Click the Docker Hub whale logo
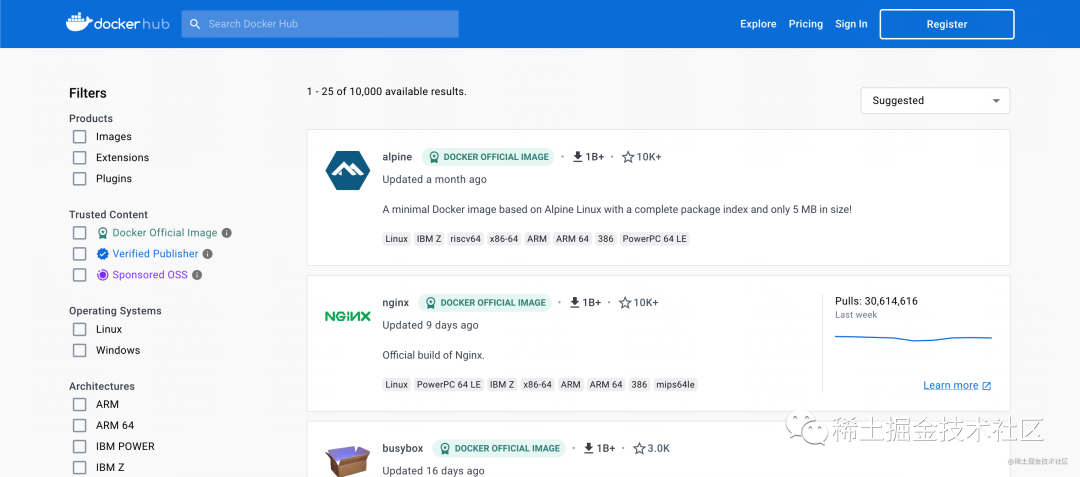The image size is (1080, 477). [x=117, y=23]
